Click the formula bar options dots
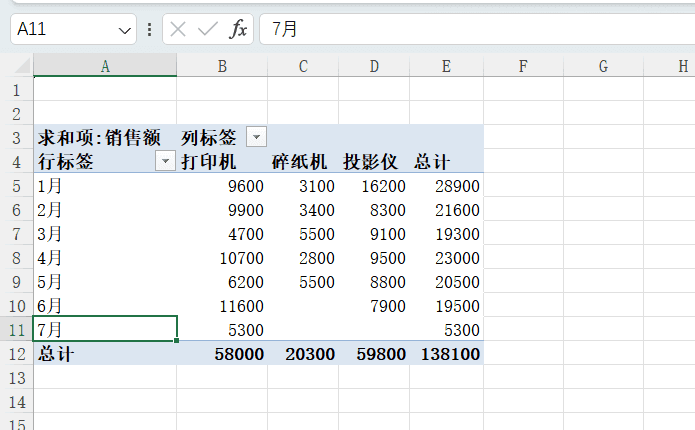695x430 pixels. pyautogui.click(x=150, y=29)
